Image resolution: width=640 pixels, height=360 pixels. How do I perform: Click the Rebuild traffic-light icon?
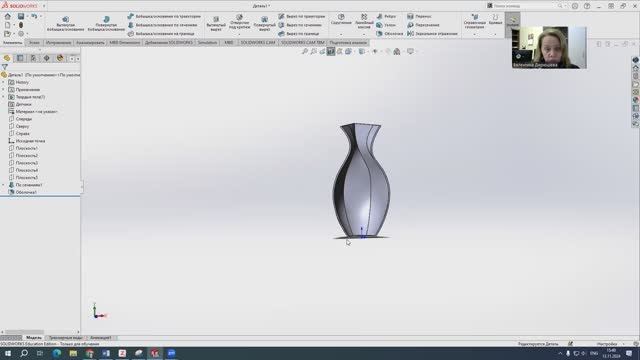21,25
